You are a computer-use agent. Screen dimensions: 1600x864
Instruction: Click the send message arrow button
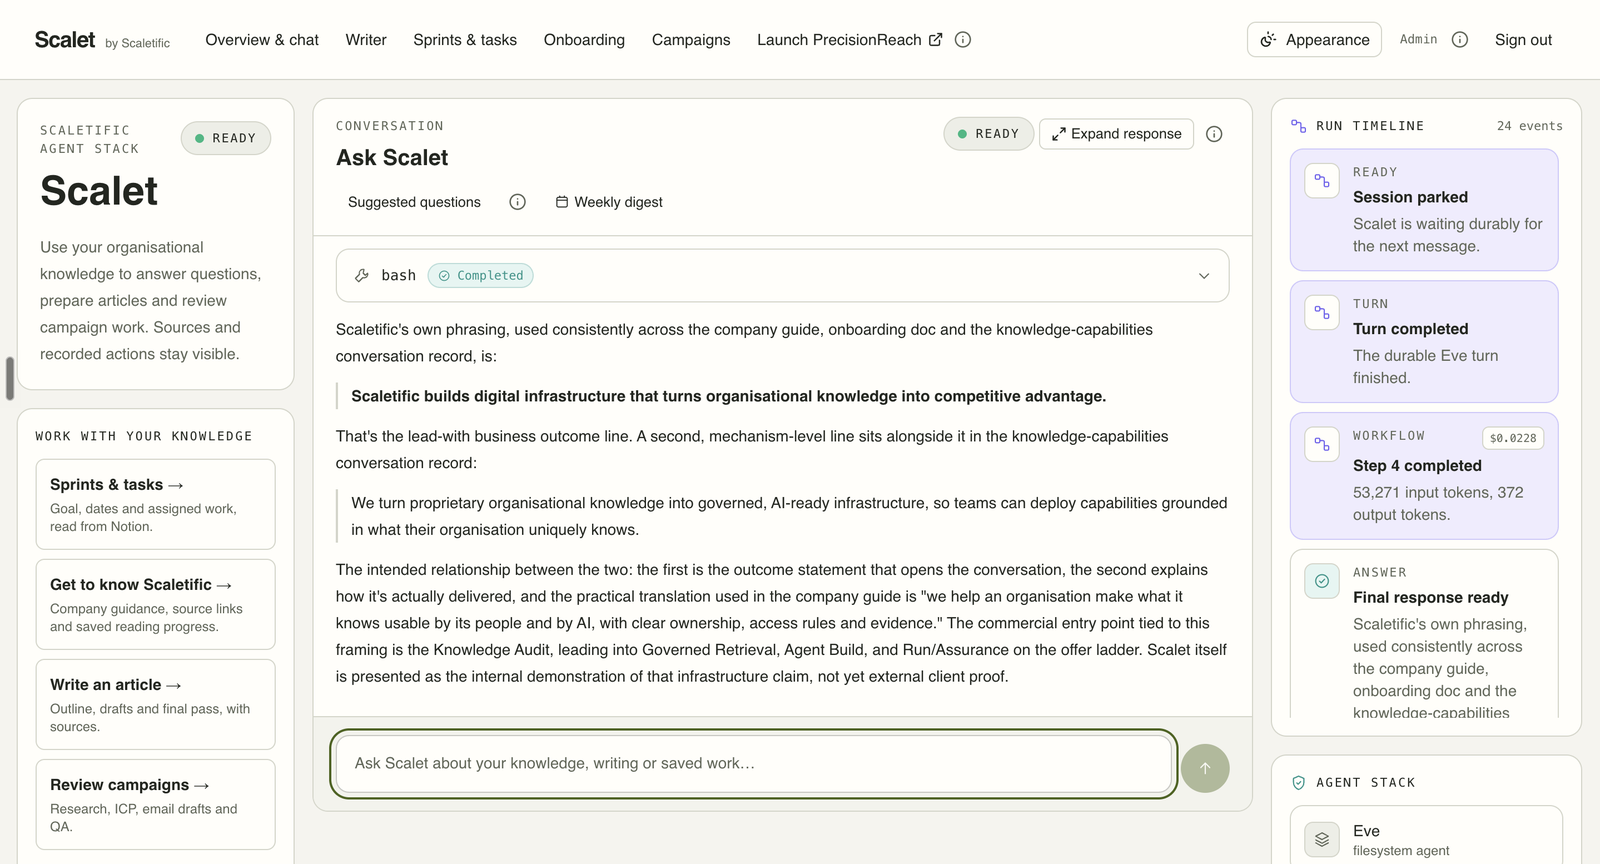(1205, 768)
